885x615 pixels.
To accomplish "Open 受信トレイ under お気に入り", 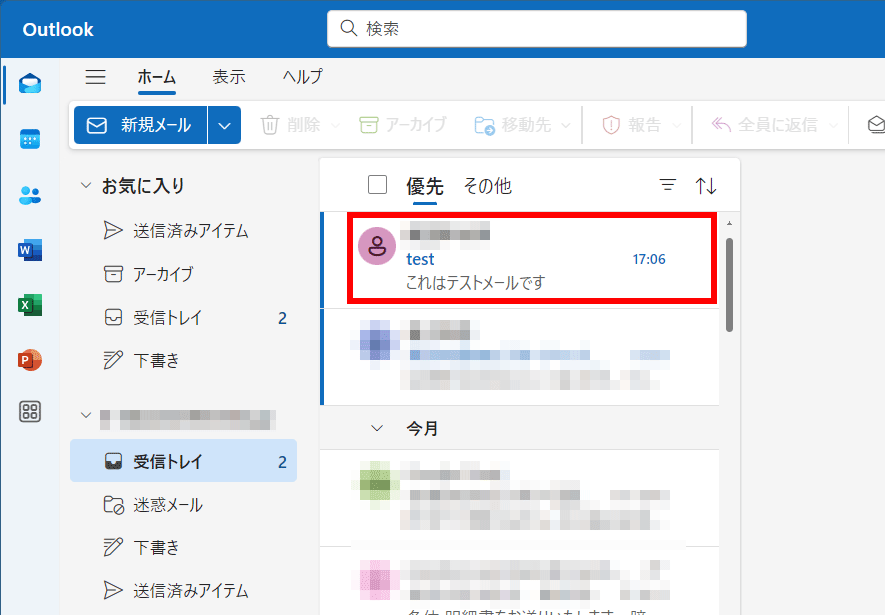I will click(183, 318).
